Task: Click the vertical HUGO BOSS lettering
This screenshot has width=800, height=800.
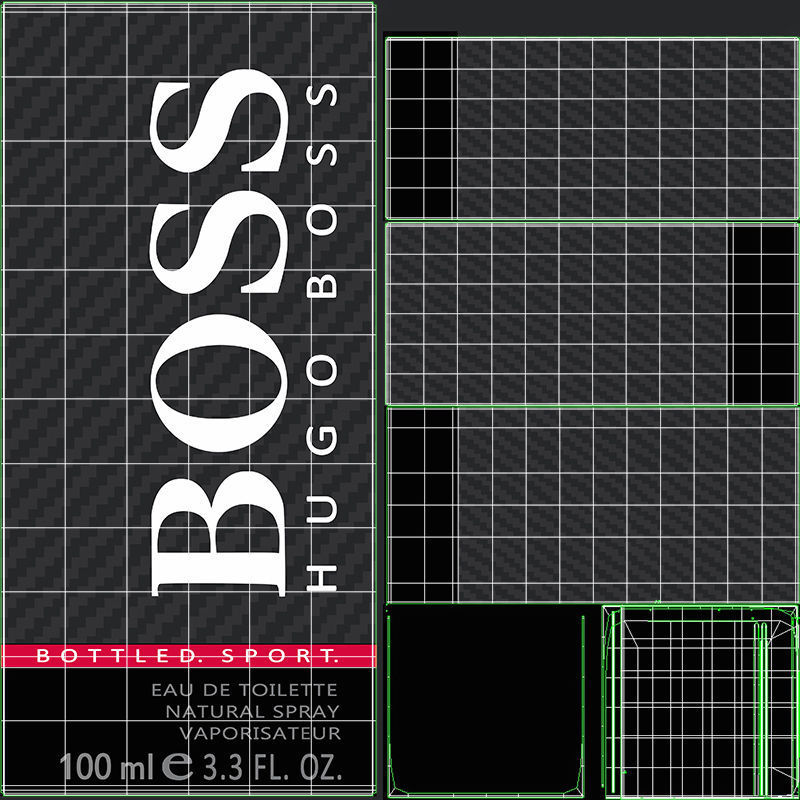Action: (321, 338)
